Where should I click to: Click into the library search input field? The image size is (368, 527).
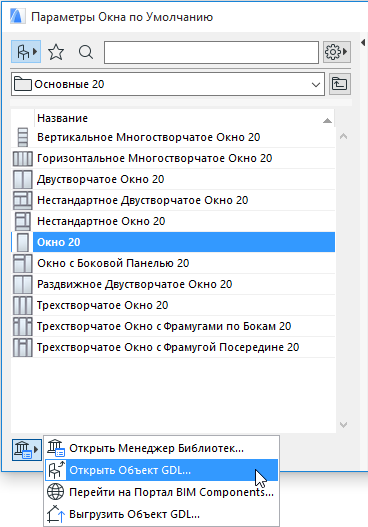211,52
